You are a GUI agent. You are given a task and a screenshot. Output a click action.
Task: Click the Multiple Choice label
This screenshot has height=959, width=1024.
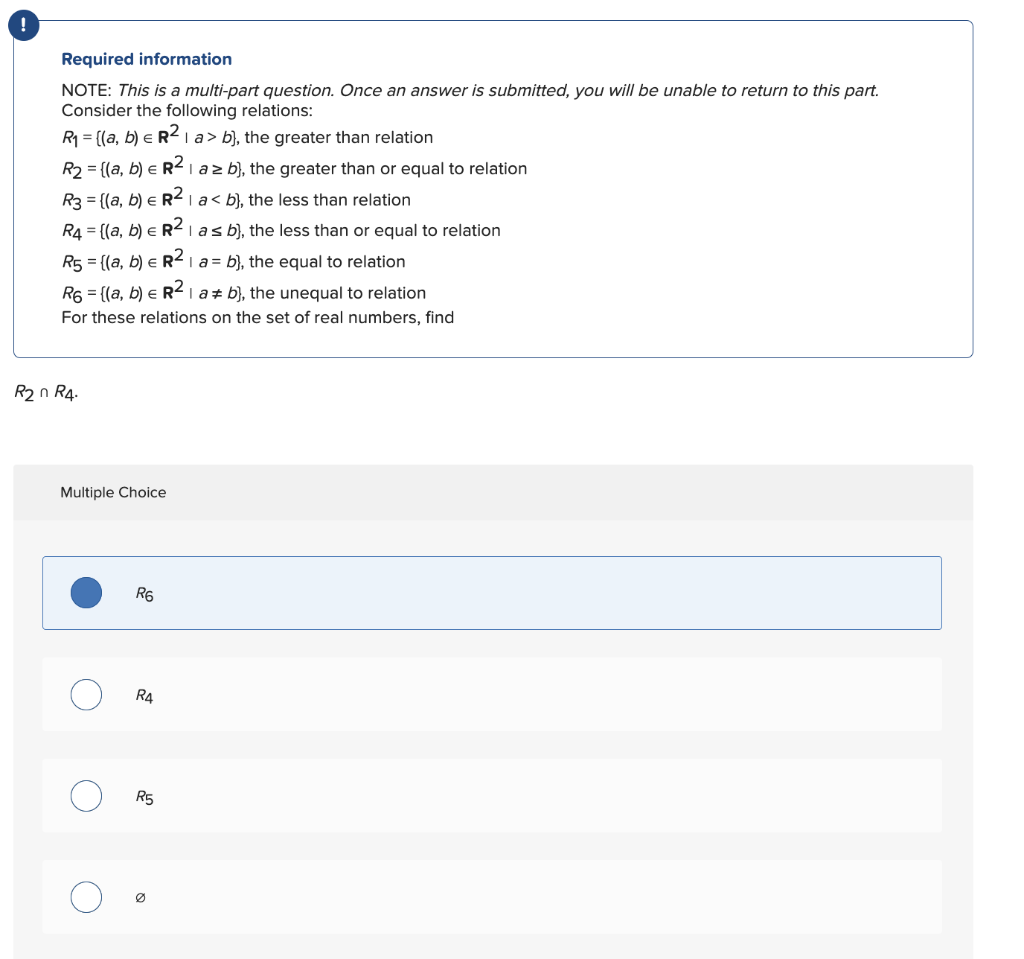(x=113, y=492)
